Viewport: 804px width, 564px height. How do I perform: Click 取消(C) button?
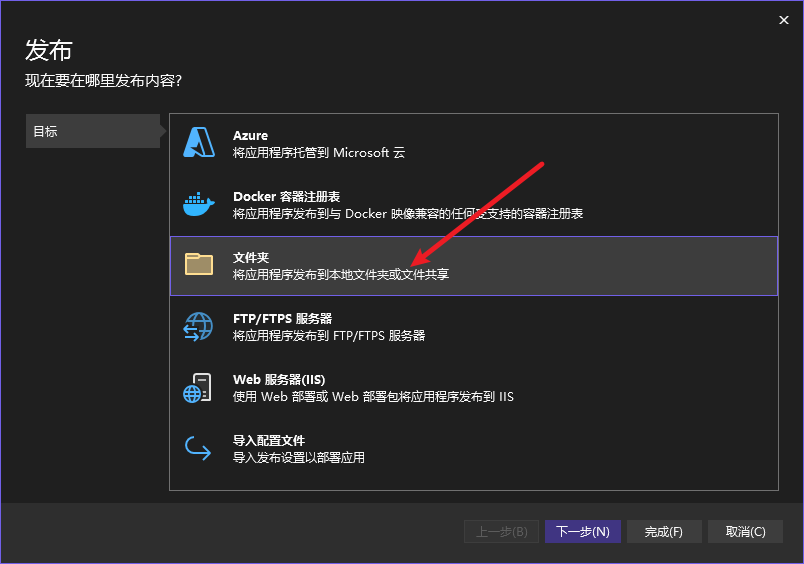coord(746,532)
